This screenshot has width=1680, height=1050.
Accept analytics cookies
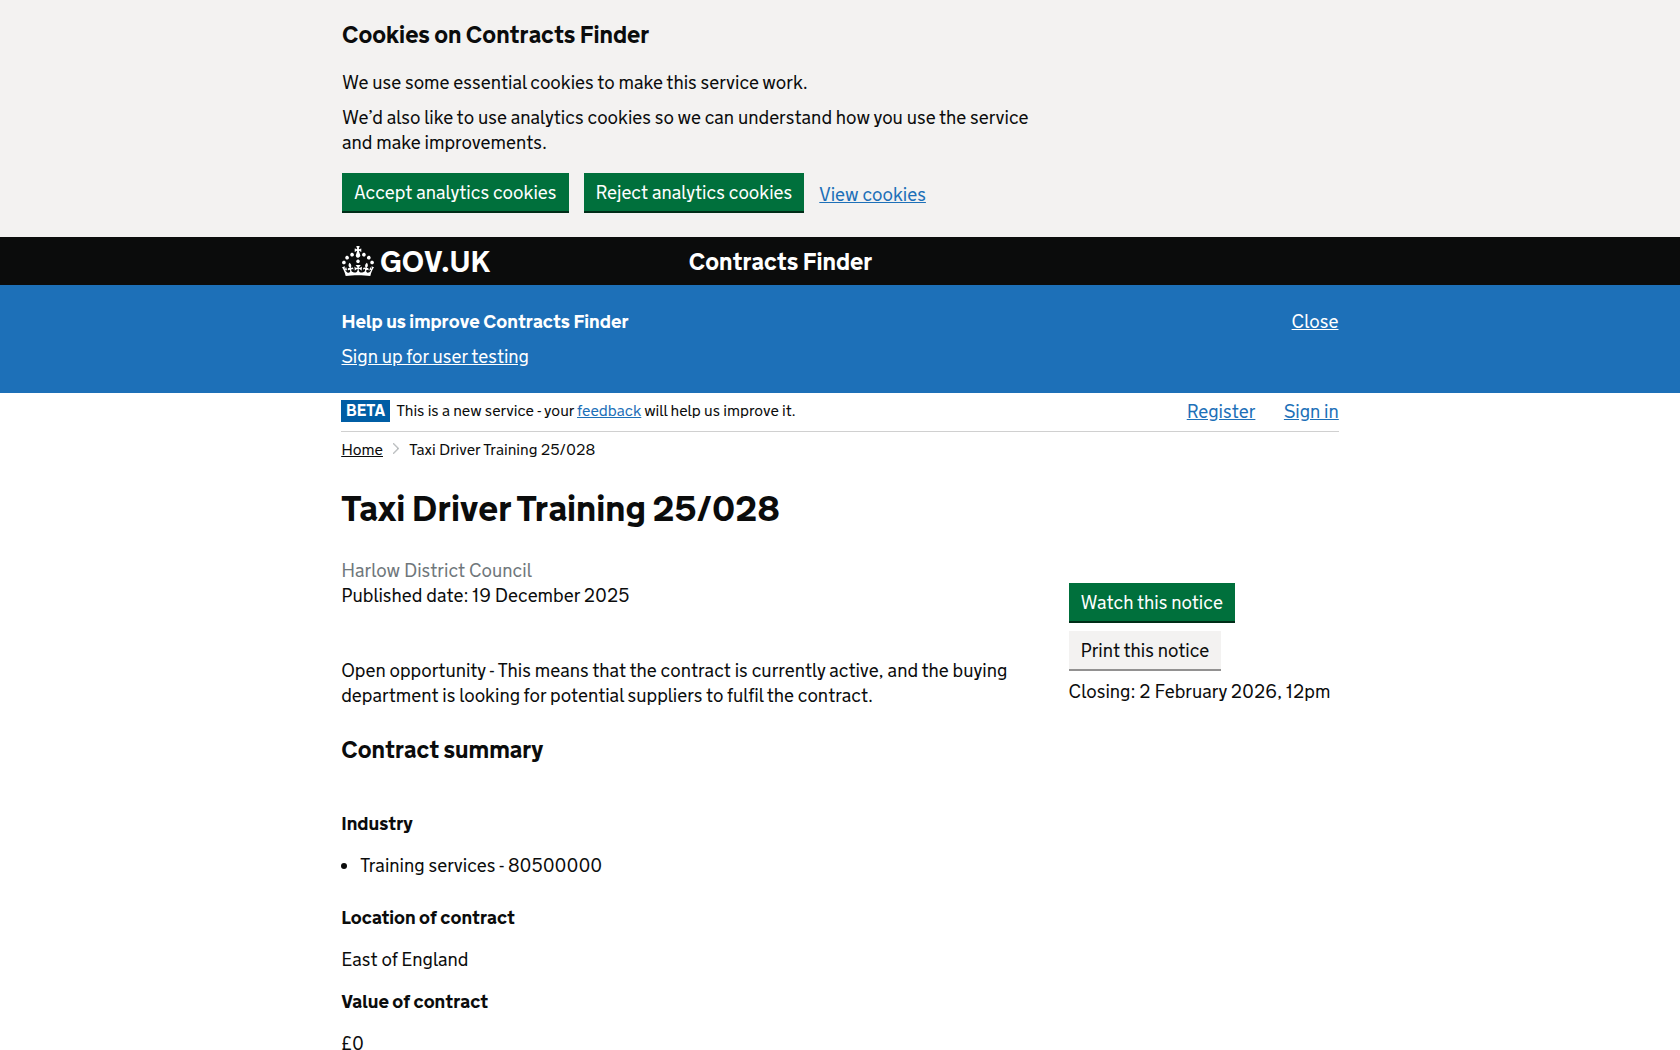(455, 193)
